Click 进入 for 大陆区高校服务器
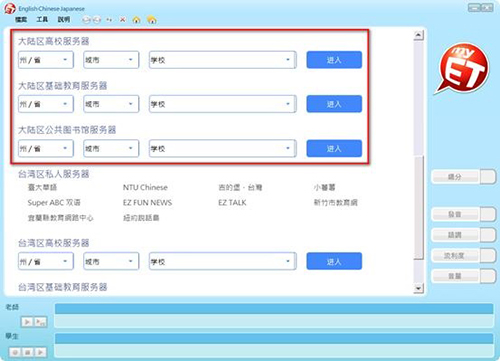This screenshot has height=361, width=500. pyautogui.click(x=334, y=60)
